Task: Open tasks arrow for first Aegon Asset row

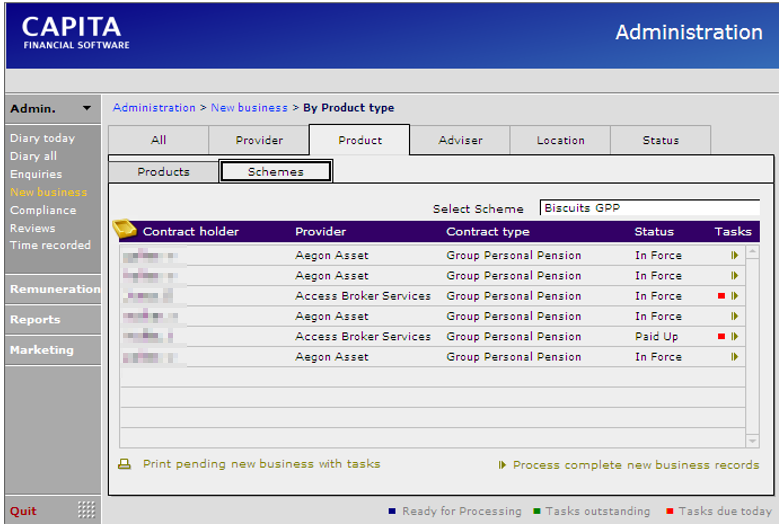Action: tap(734, 255)
